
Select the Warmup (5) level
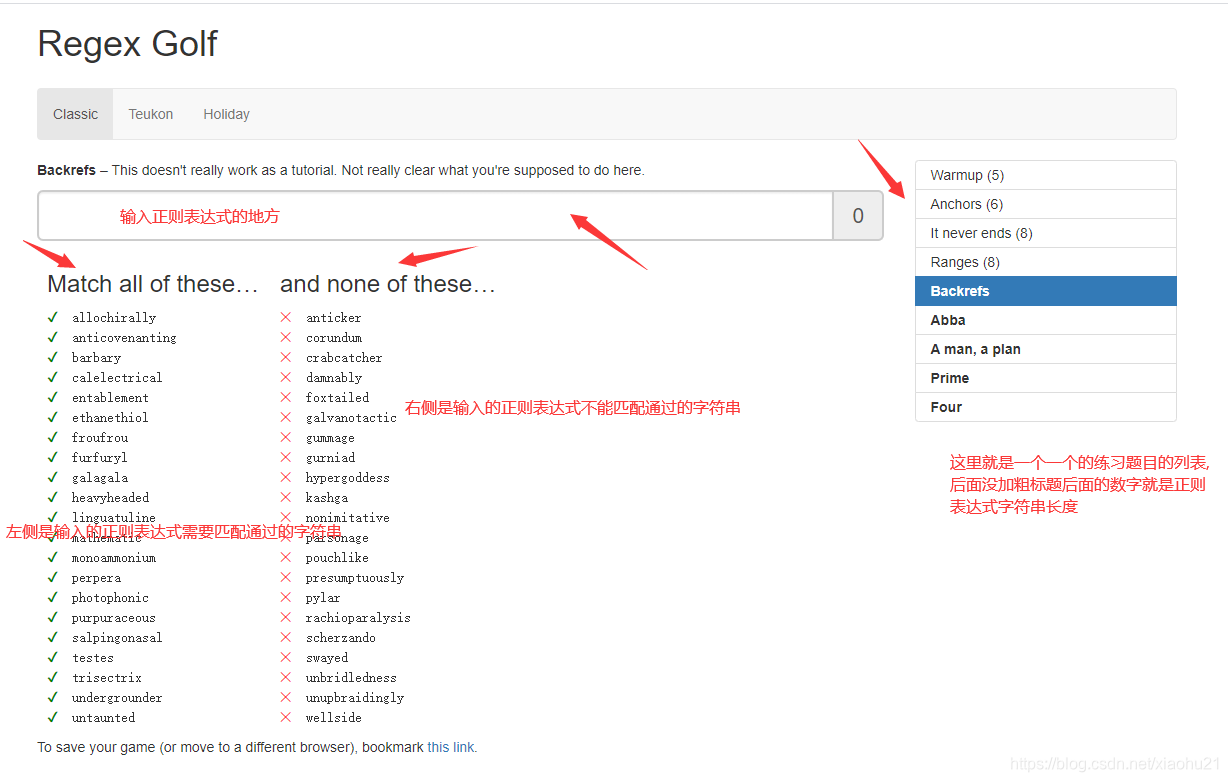[1045, 175]
